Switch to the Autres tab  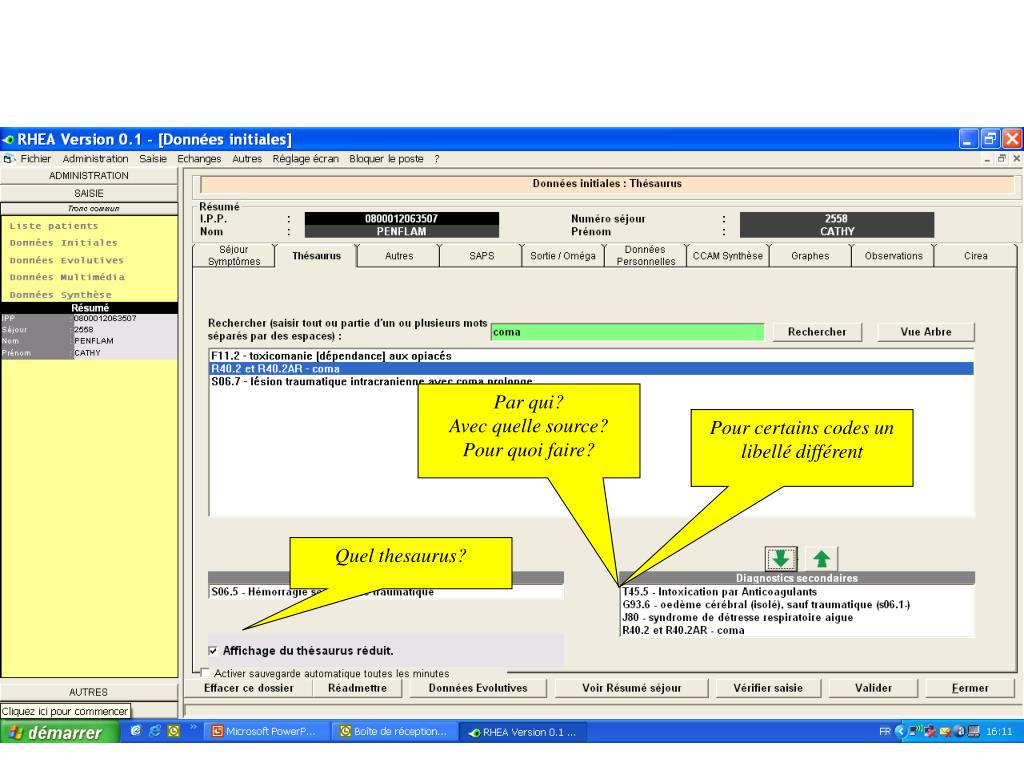click(399, 255)
